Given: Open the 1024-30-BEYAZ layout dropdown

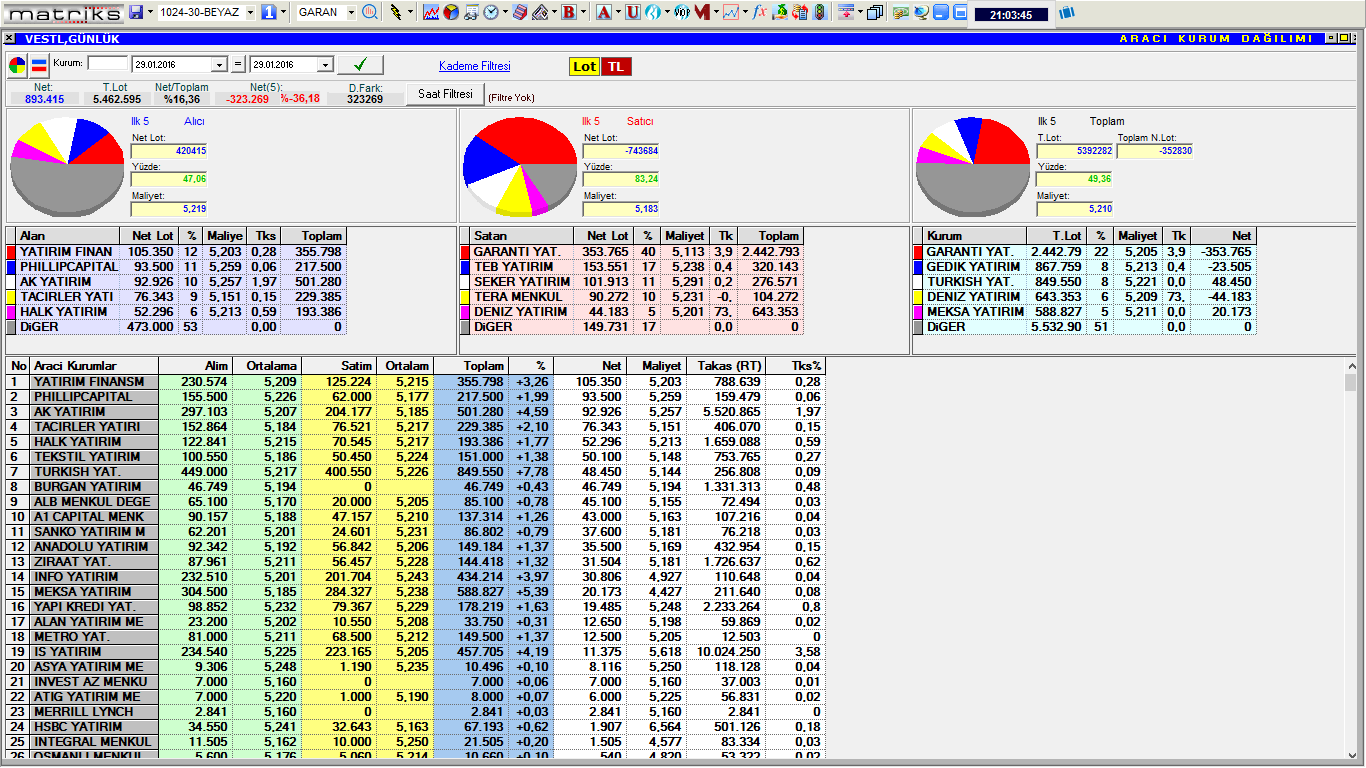Looking at the screenshot, I should click(248, 12).
